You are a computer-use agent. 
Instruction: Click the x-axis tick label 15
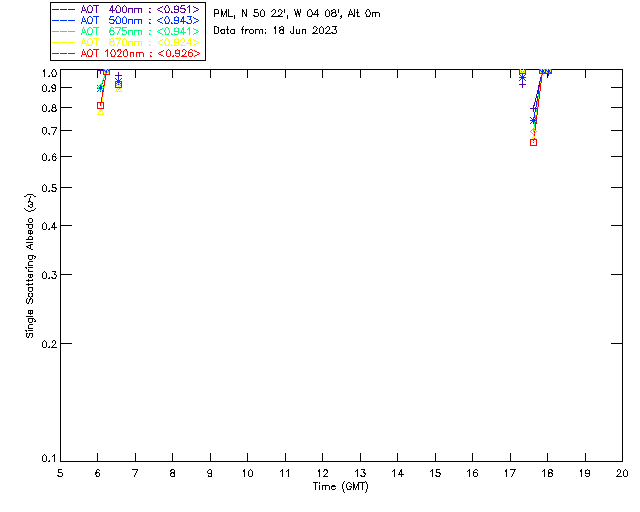click(435, 473)
